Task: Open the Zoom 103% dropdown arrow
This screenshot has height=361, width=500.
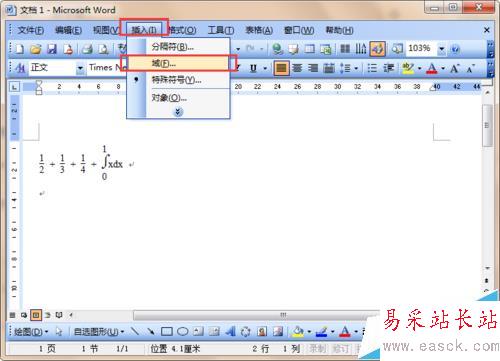Action: (x=442, y=49)
